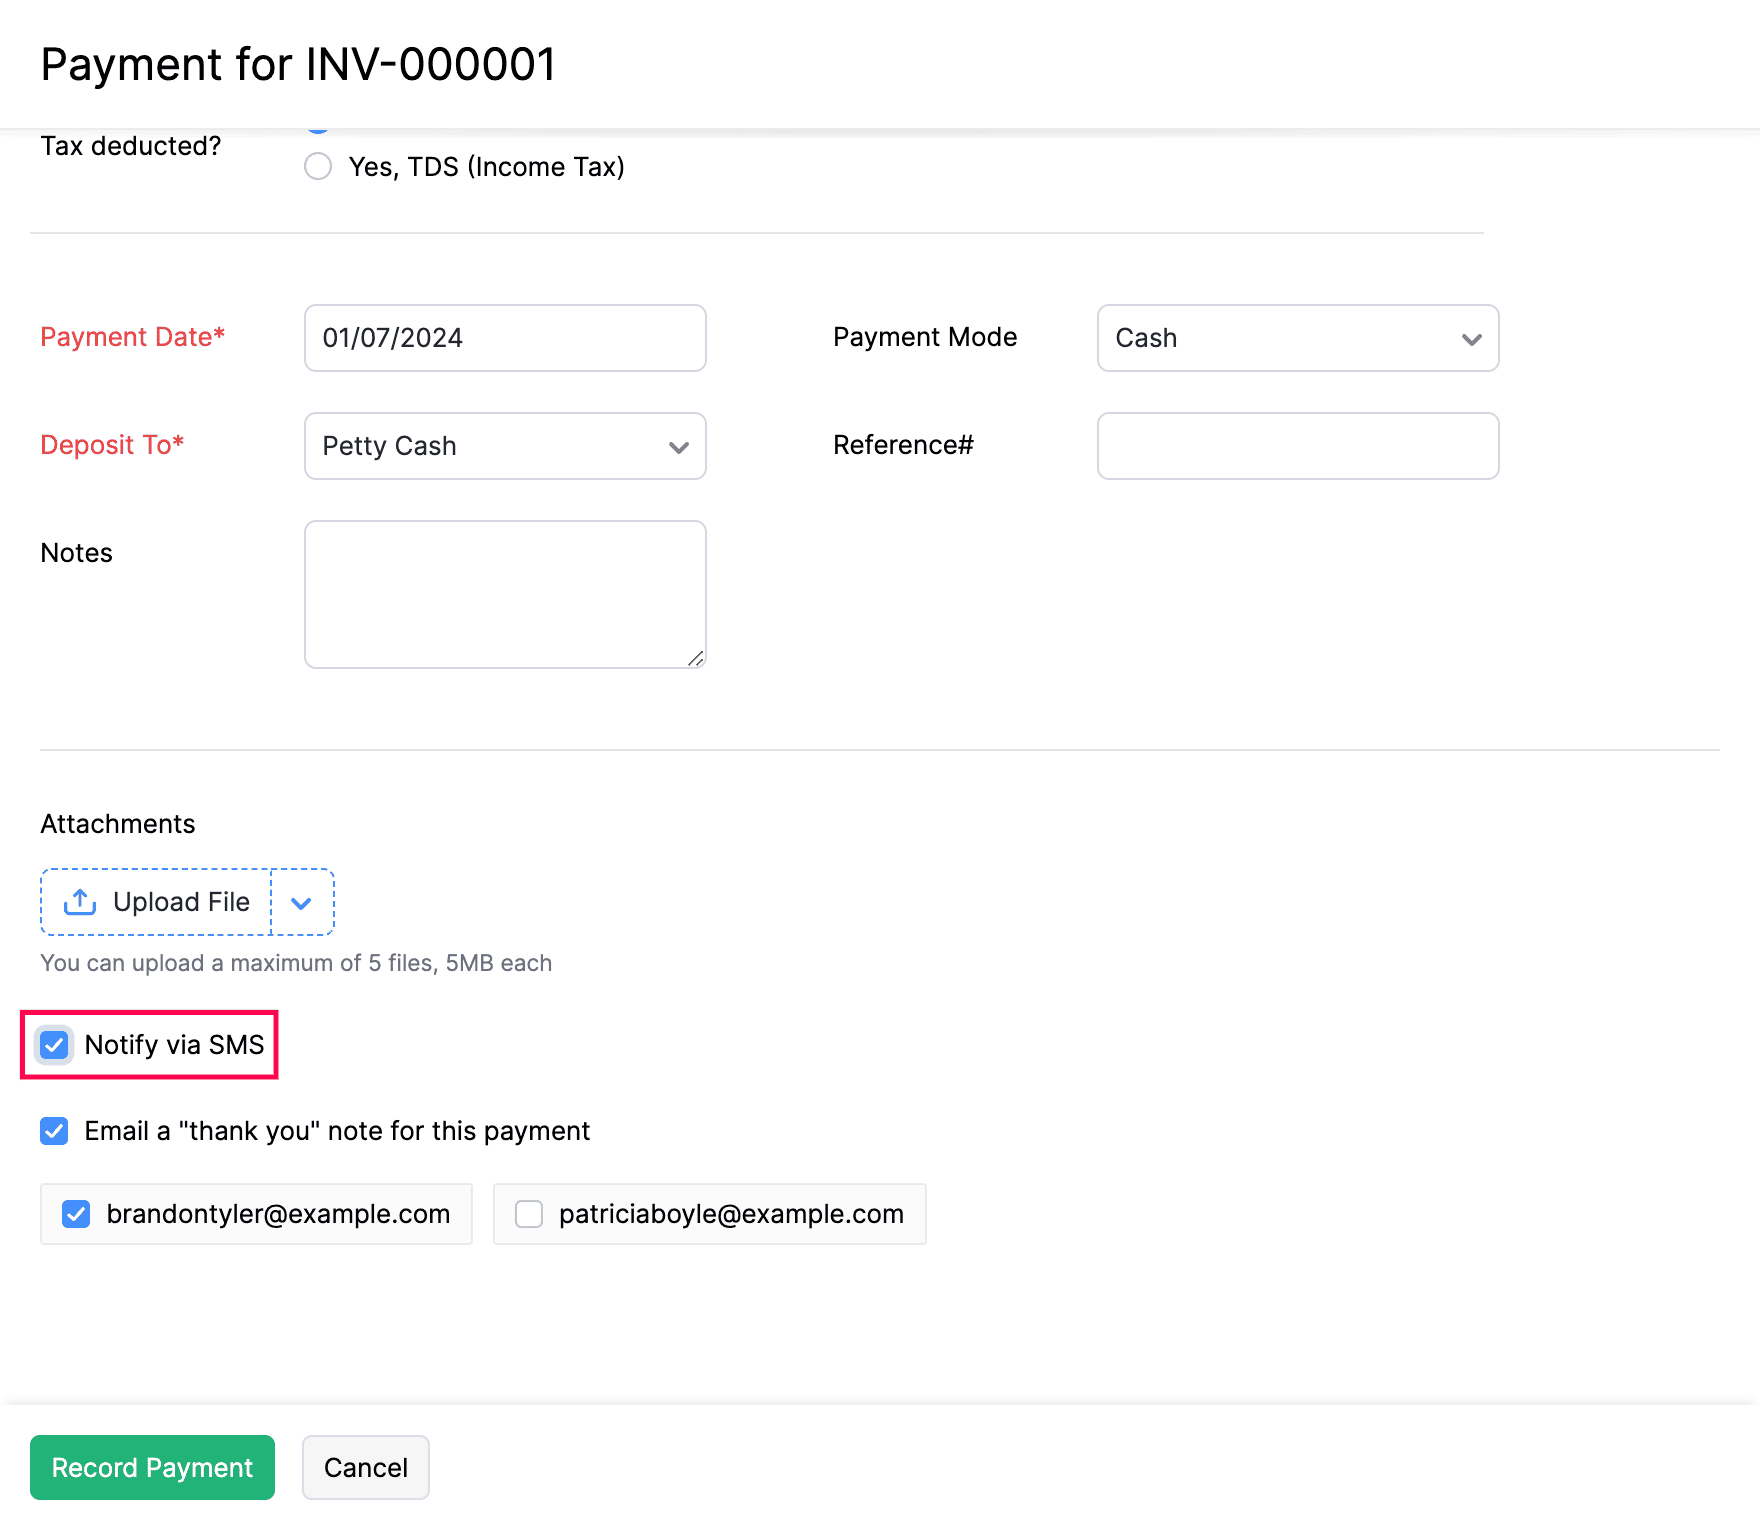The width and height of the screenshot is (1760, 1530).
Task: Click inside the Notes text area
Action: (x=505, y=593)
